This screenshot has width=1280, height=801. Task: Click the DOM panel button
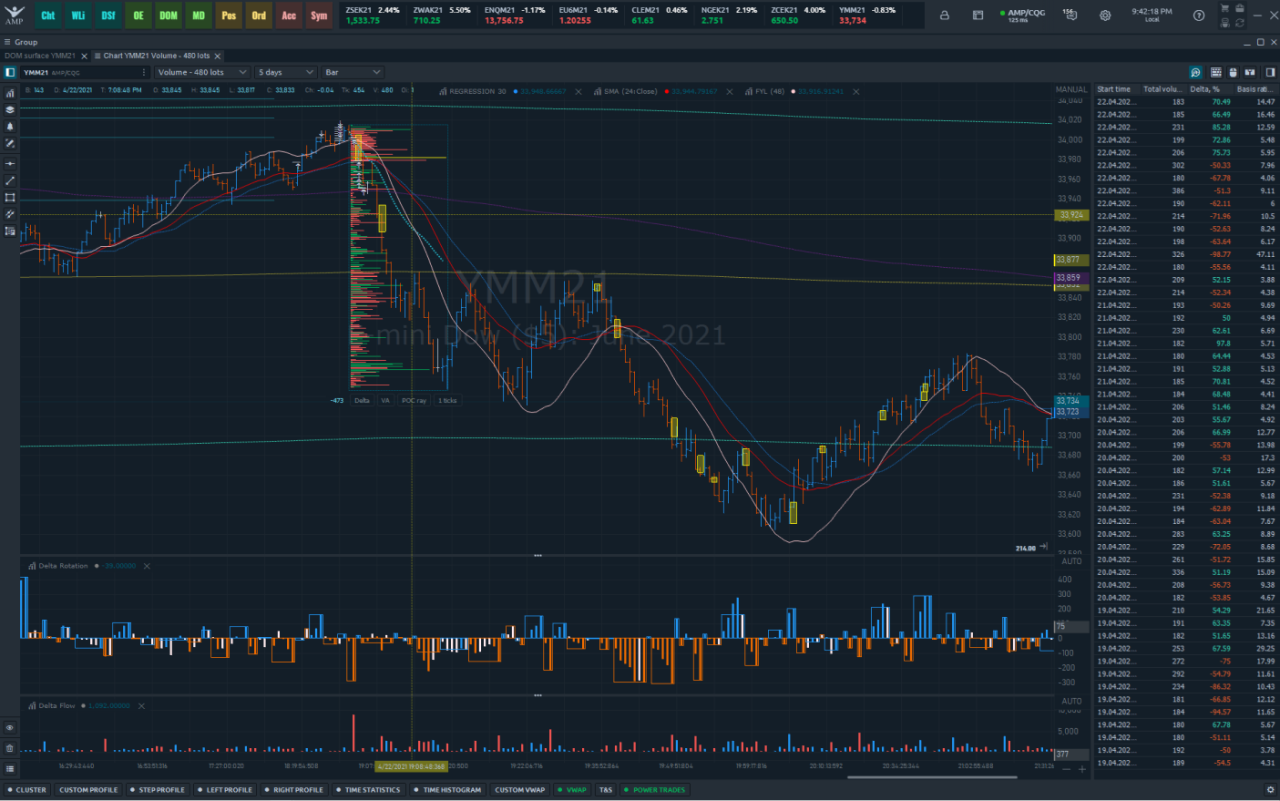click(169, 15)
